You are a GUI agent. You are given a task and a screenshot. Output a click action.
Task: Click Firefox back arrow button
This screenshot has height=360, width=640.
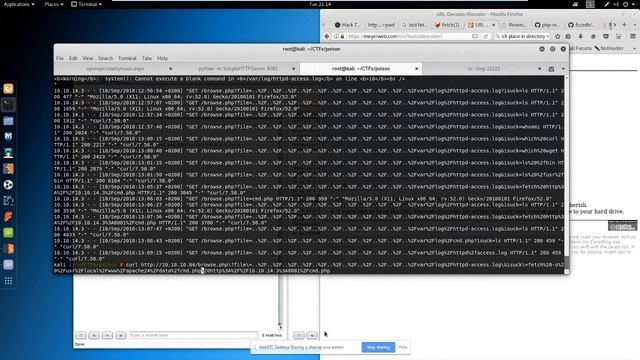[327, 36]
